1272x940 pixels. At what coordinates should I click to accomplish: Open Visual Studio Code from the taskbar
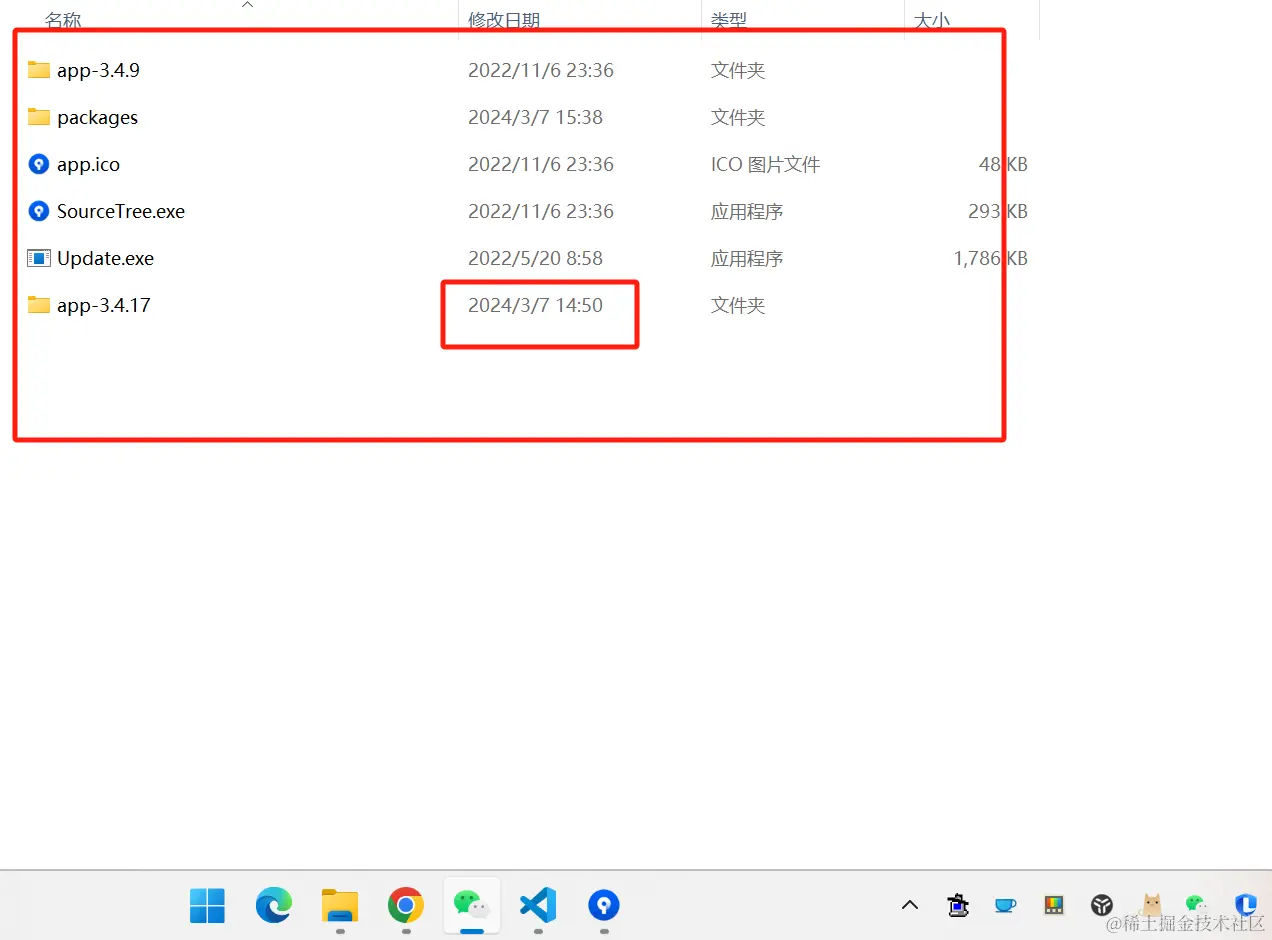(537, 906)
